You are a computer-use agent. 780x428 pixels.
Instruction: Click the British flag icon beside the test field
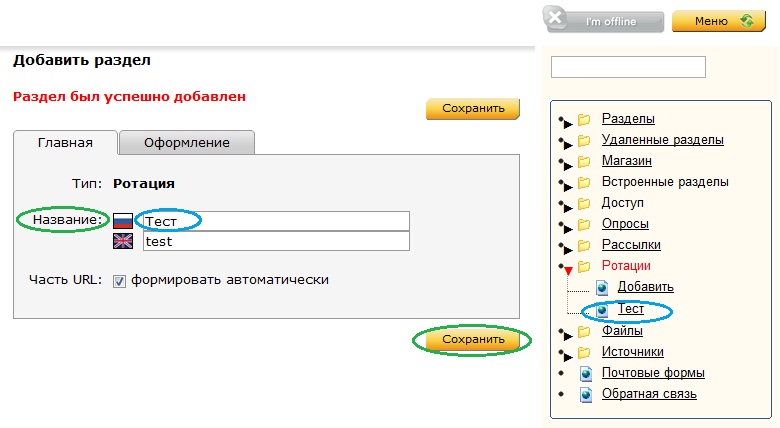[123, 241]
